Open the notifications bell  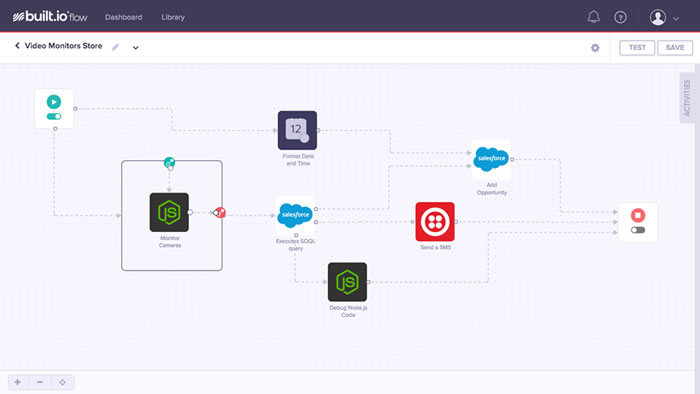(x=593, y=17)
